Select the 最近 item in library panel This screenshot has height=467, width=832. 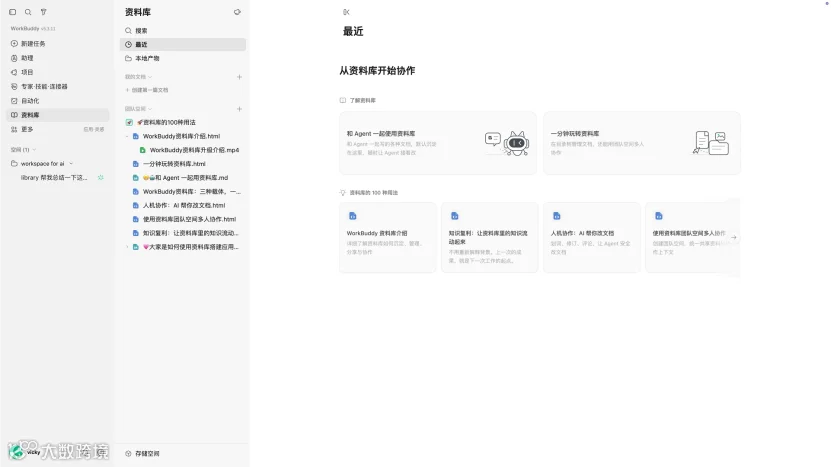(183, 45)
